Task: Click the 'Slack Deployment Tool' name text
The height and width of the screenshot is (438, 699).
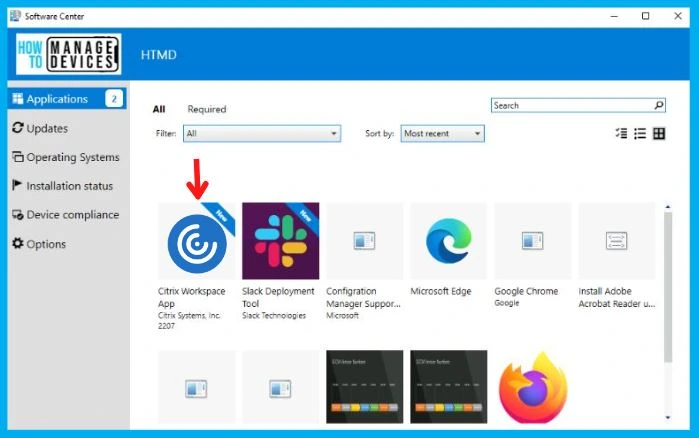Action: pos(278,297)
